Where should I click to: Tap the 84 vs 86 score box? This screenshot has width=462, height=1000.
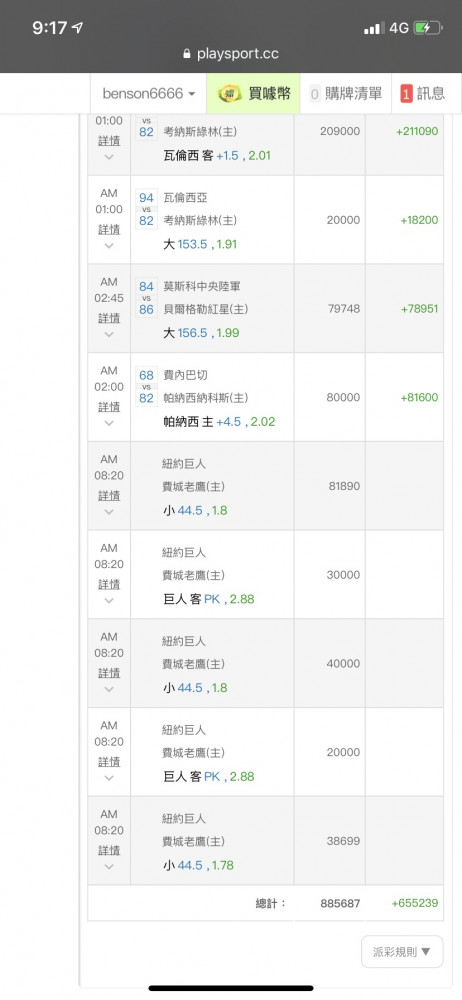click(x=146, y=298)
